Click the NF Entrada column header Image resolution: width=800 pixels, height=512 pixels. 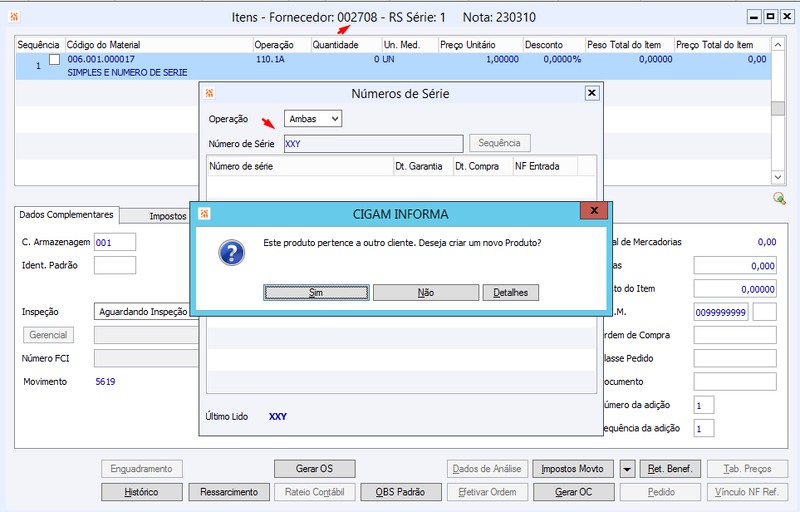pos(545,166)
